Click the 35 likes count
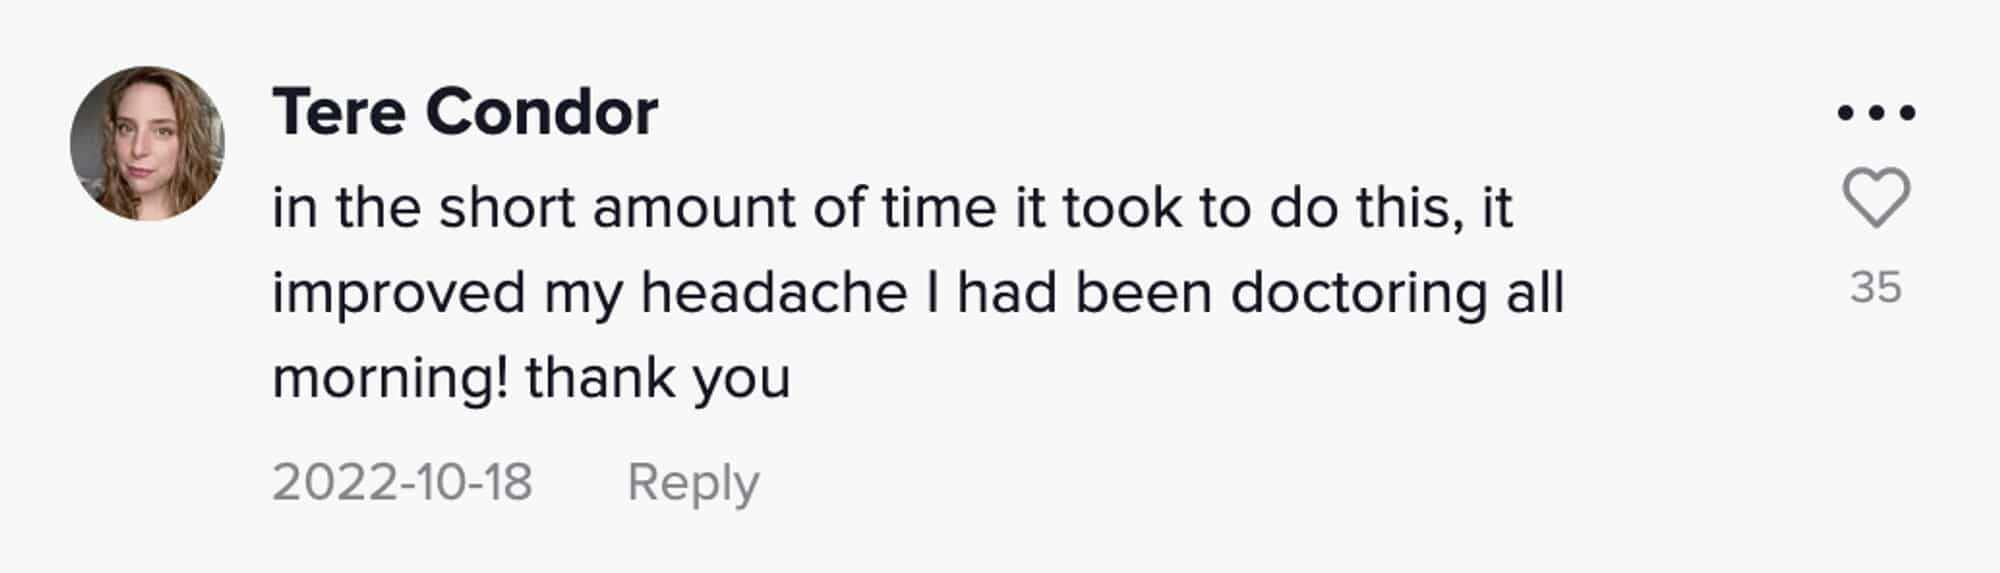2000x573 pixels. pos(1875,288)
